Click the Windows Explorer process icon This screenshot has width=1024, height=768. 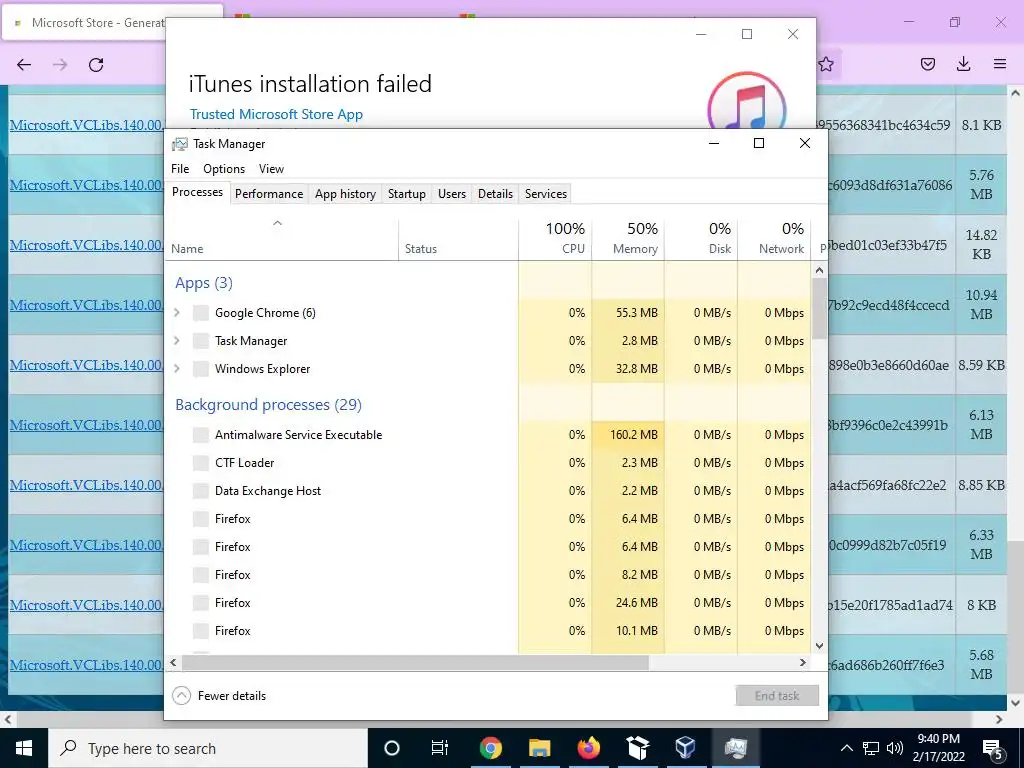(x=200, y=369)
